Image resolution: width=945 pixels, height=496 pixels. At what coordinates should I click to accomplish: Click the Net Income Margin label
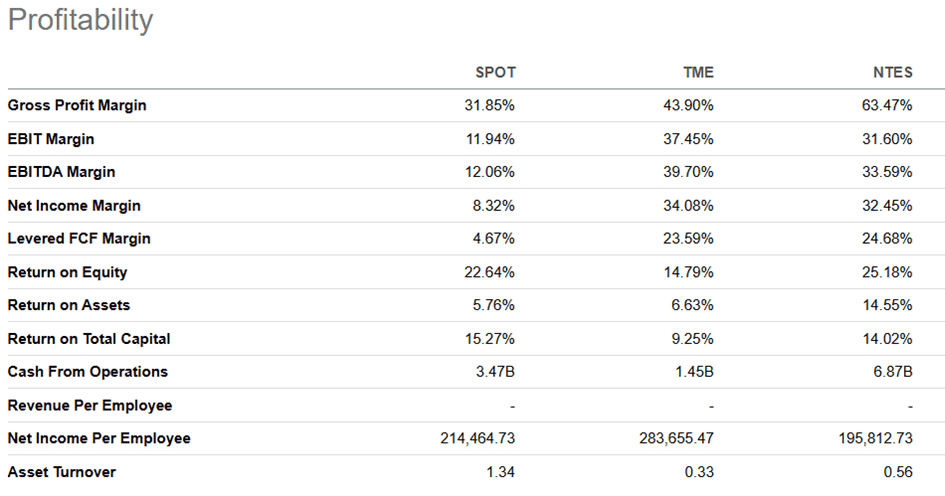coord(74,205)
